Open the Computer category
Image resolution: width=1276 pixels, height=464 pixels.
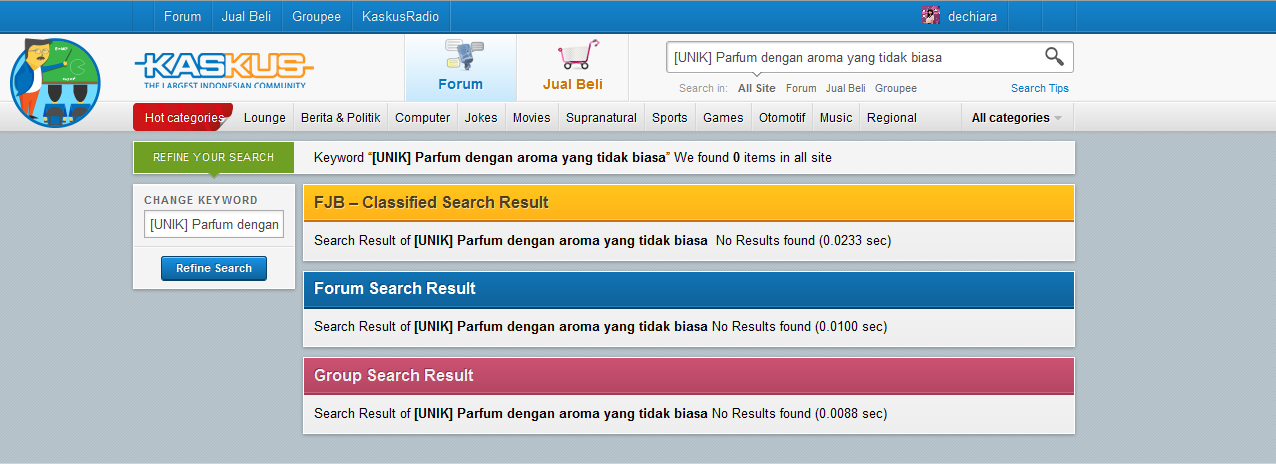coord(423,117)
